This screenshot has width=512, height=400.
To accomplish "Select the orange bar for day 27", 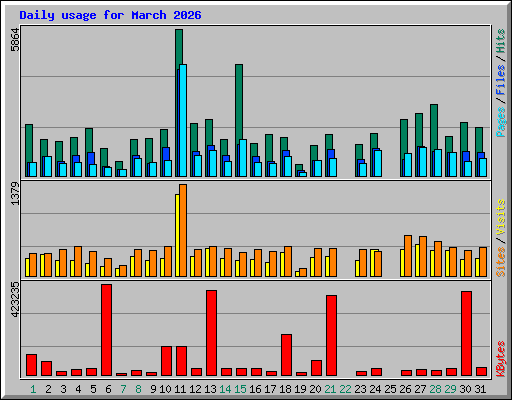I will [x=423, y=256].
